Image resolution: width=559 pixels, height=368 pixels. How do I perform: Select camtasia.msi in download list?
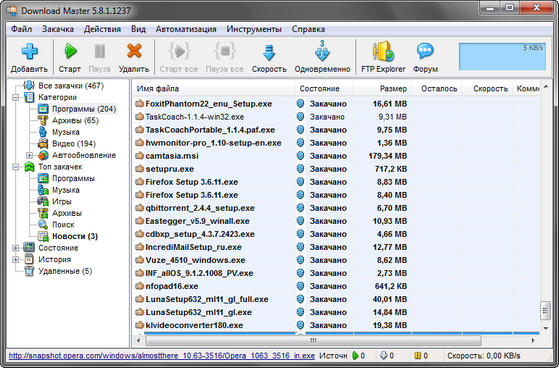tap(172, 156)
